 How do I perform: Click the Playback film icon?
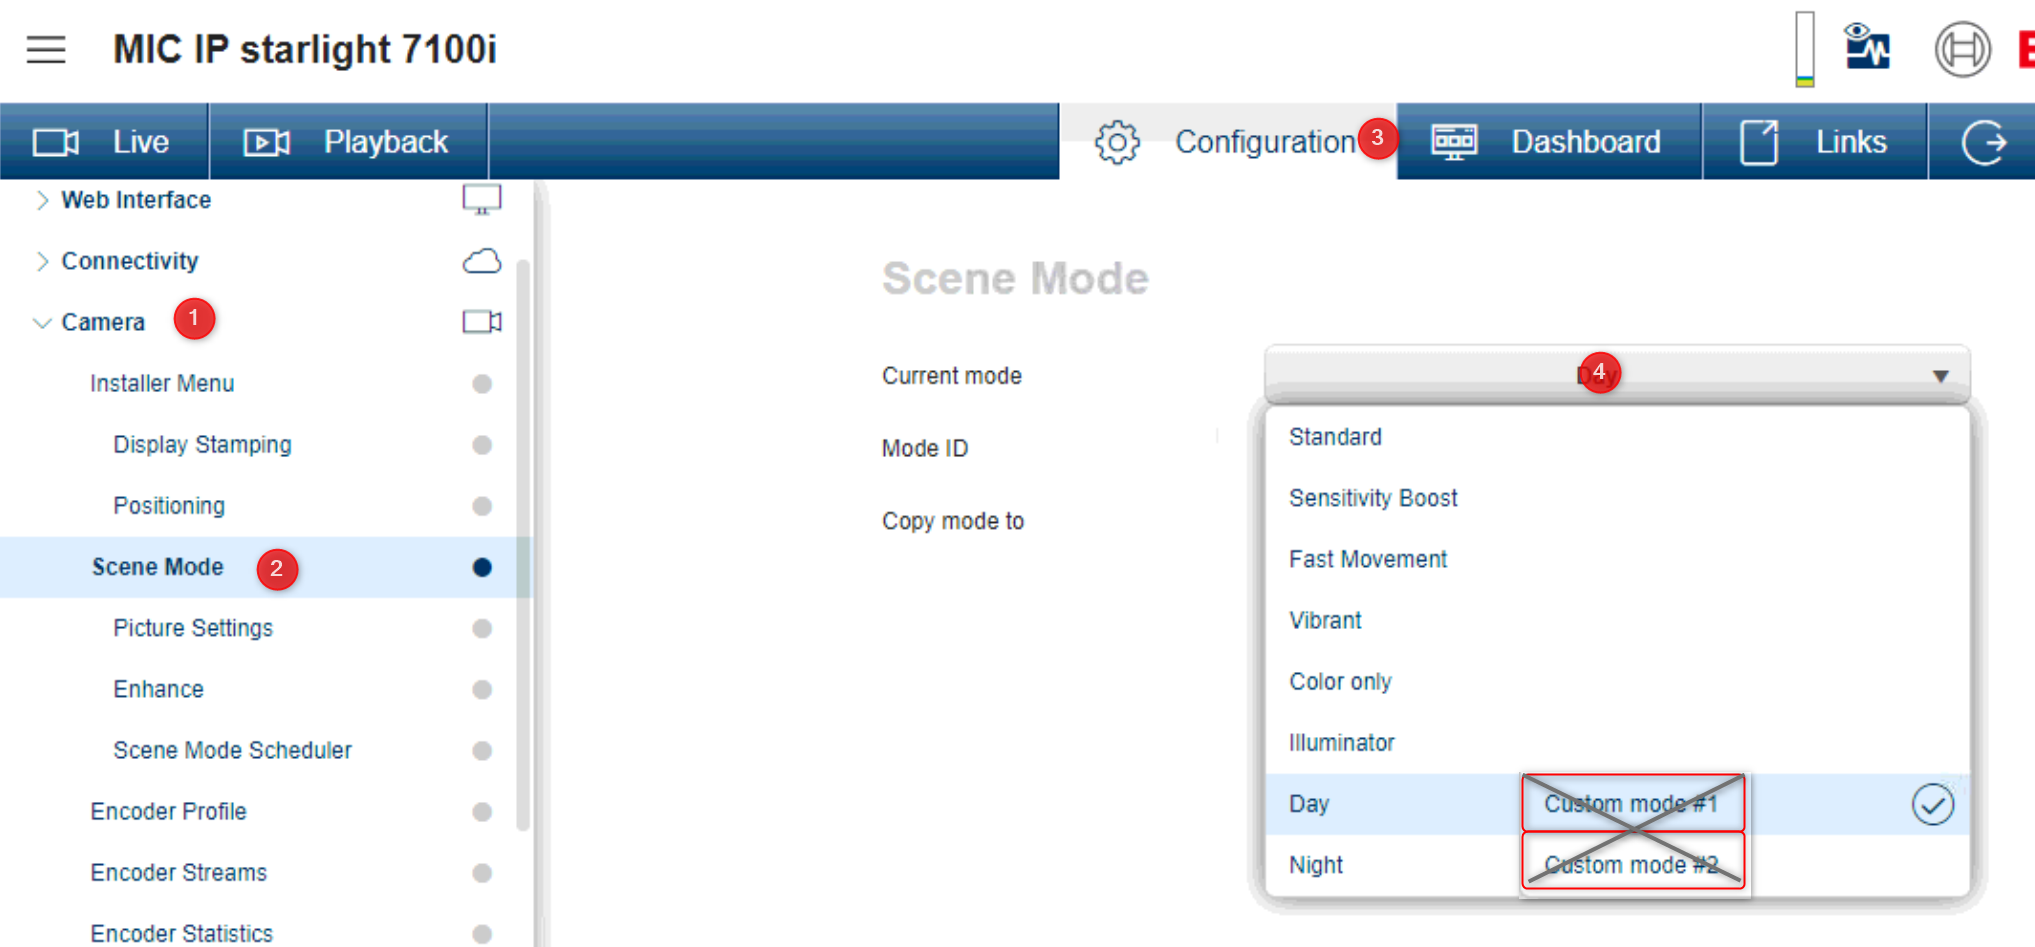pyautogui.click(x=267, y=142)
